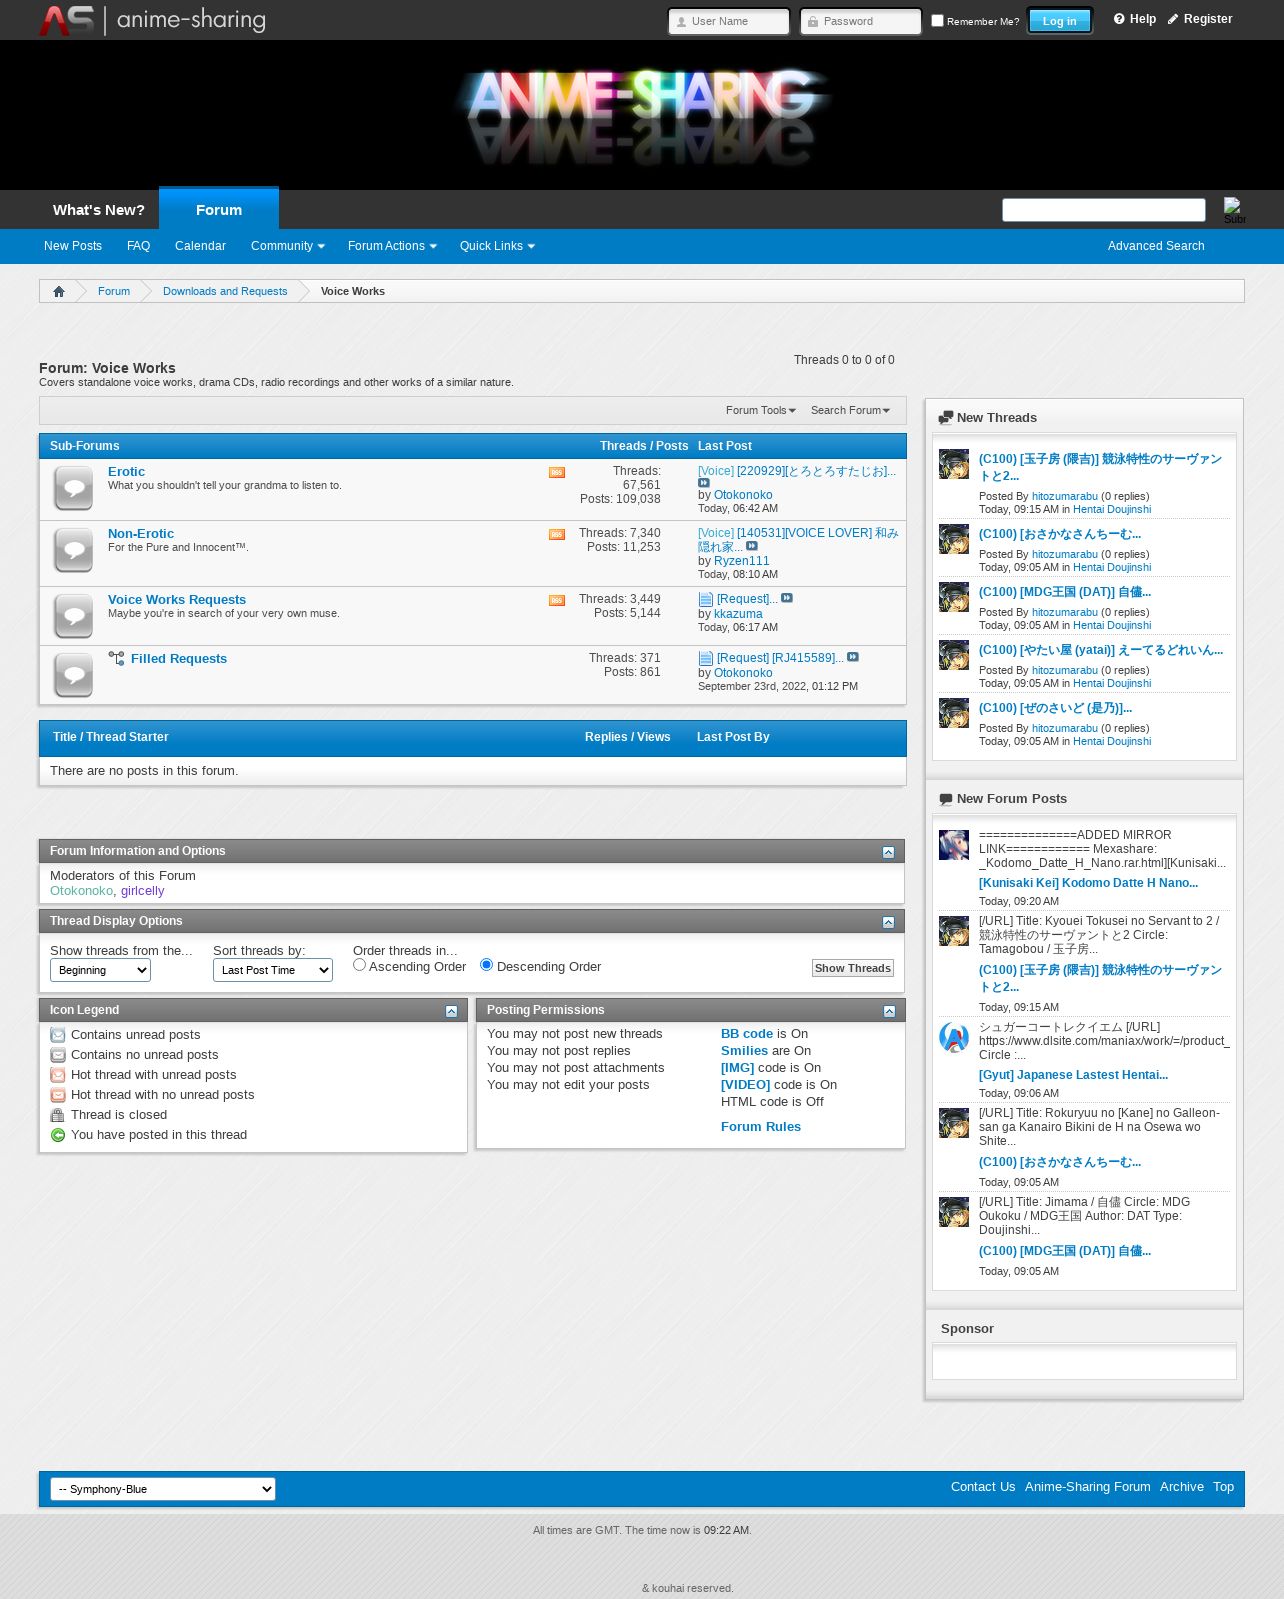Image resolution: width=1284 pixels, height=1599 pixels.
Task: Click avatar beside Gyut Japanese Lastest post
Action: [954, 1037]
